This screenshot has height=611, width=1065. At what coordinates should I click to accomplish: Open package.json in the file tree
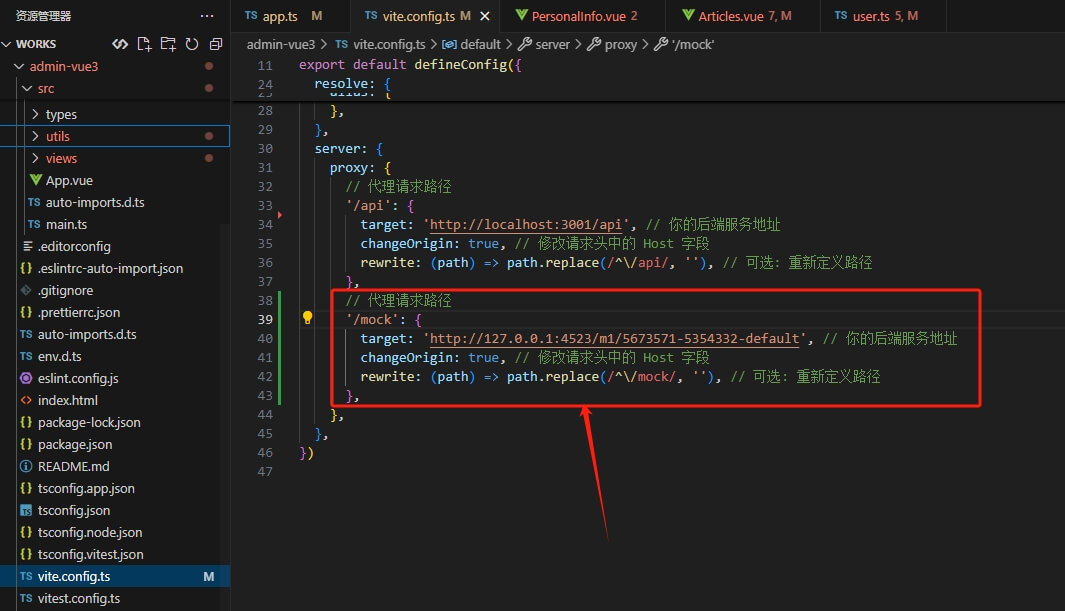pyautogui.click(x=75, y=444)
